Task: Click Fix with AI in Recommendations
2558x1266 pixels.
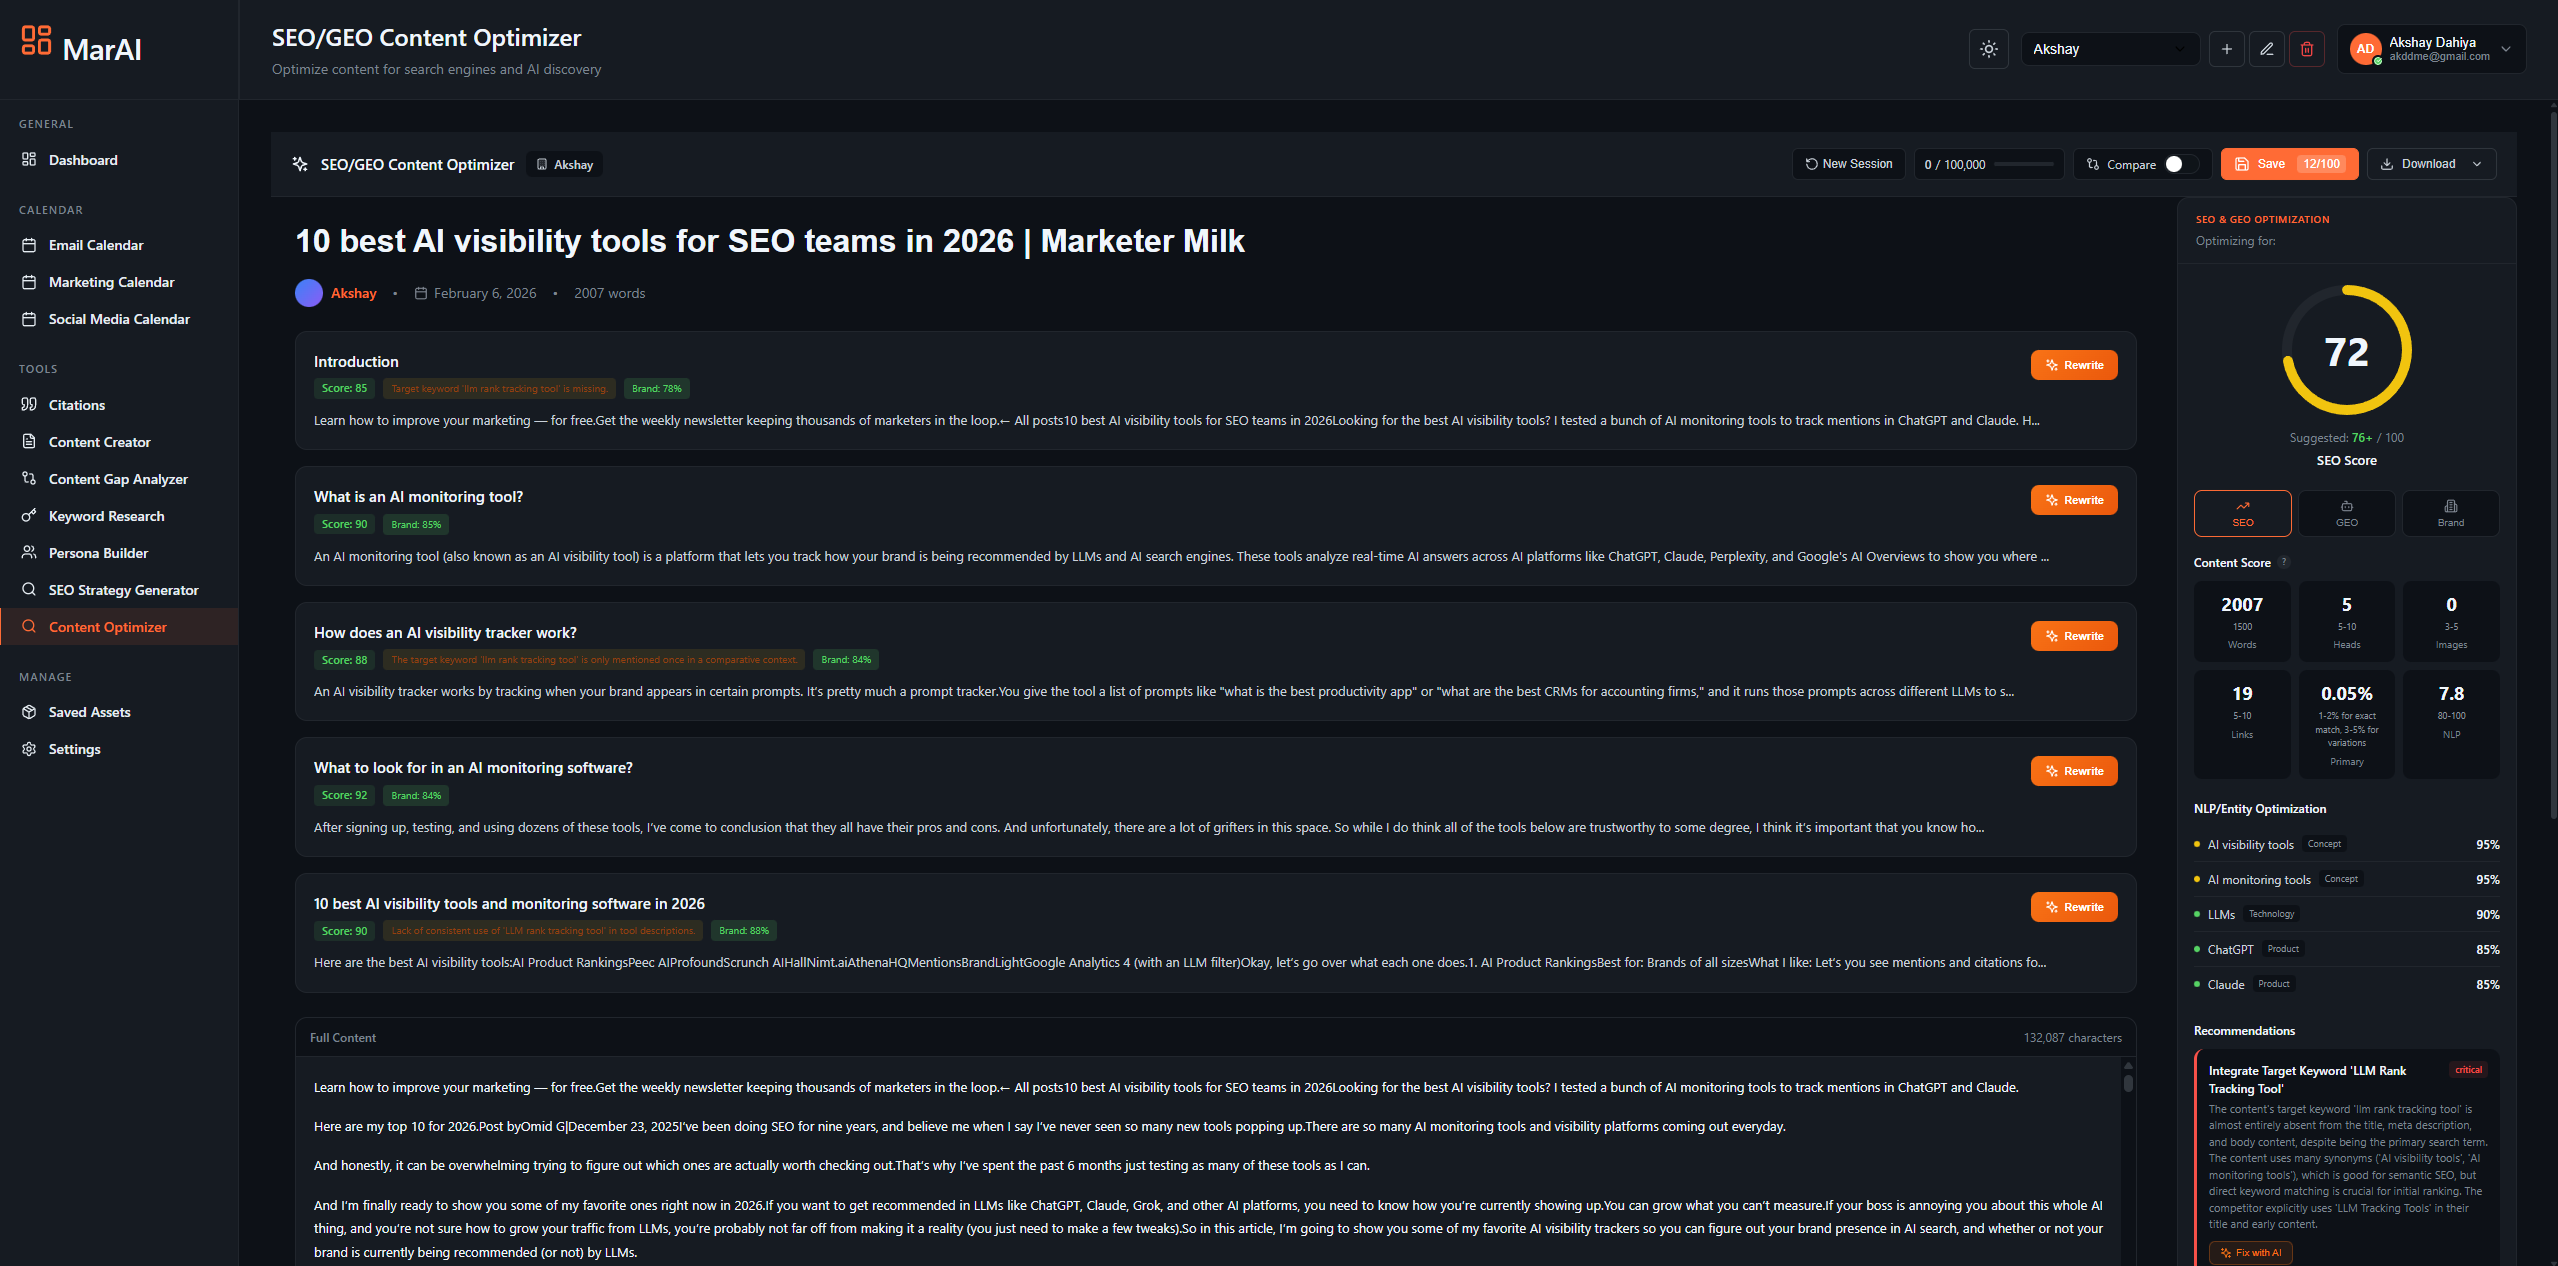Action: (x=2251, y=1252)
